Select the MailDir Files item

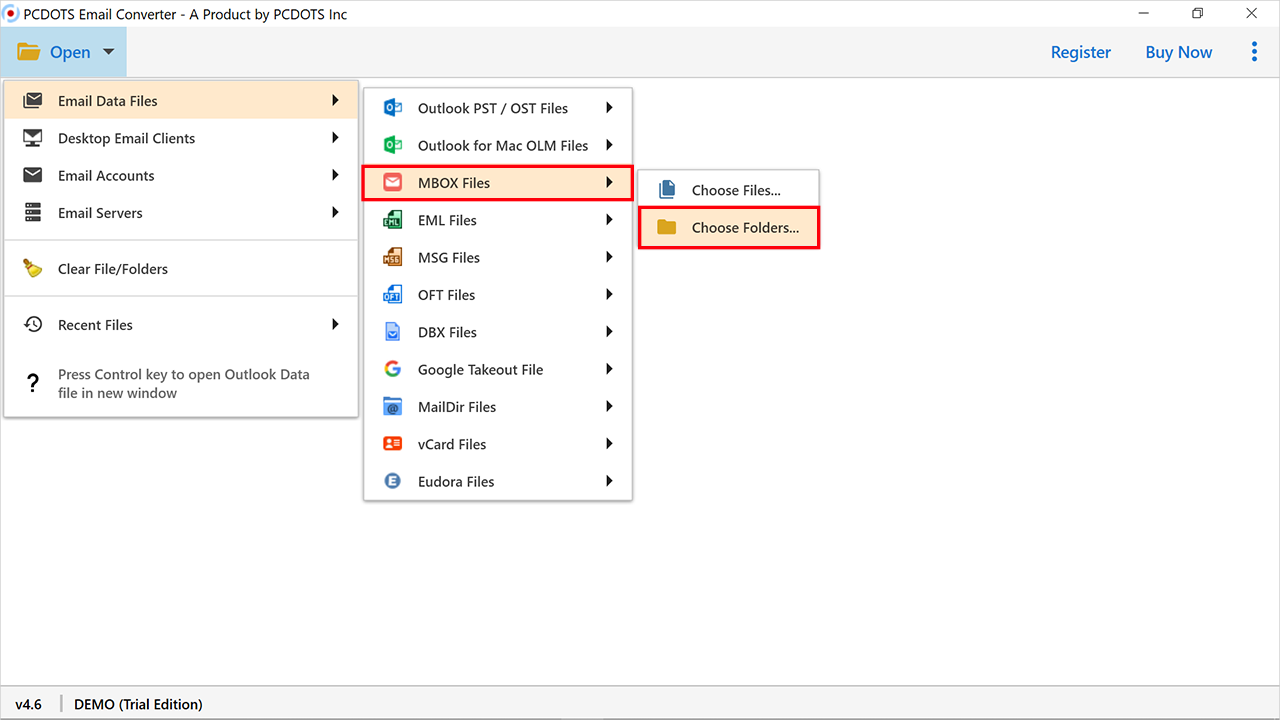coord(498,406)
